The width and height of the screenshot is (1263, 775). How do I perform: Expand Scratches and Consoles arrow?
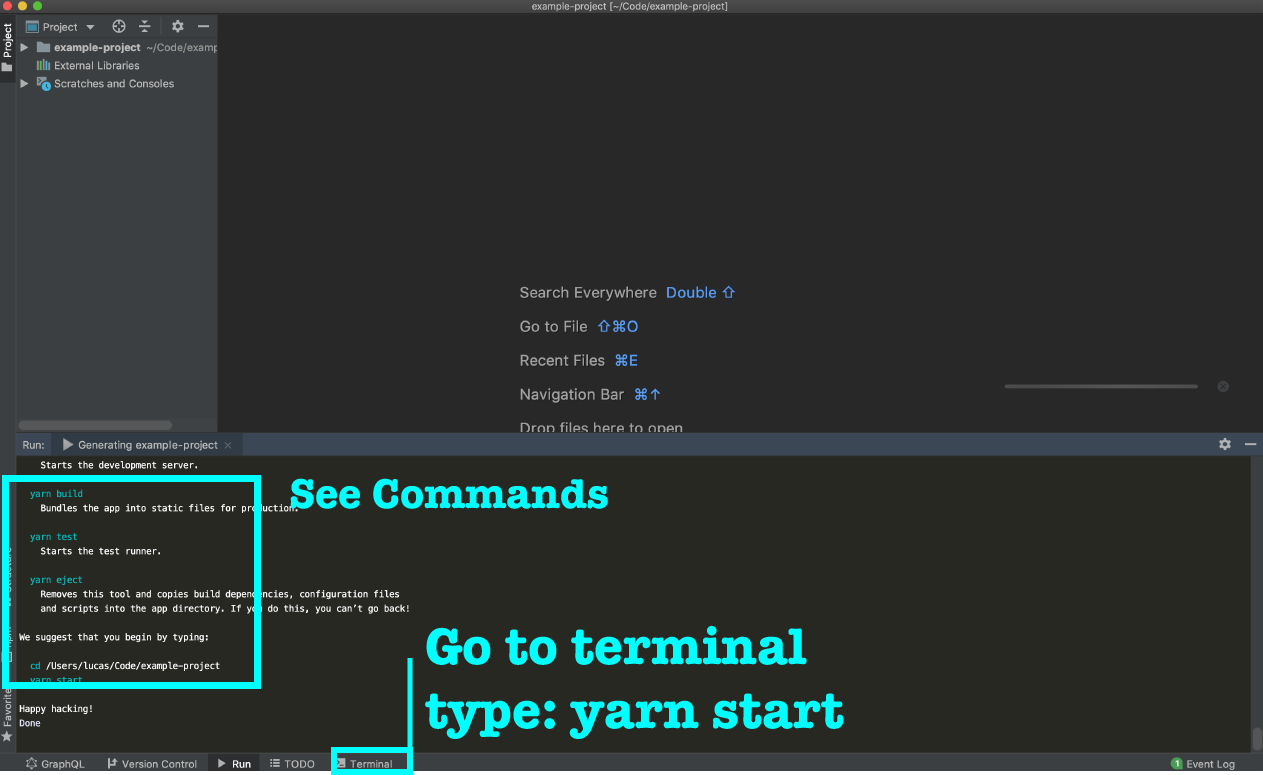24,84
